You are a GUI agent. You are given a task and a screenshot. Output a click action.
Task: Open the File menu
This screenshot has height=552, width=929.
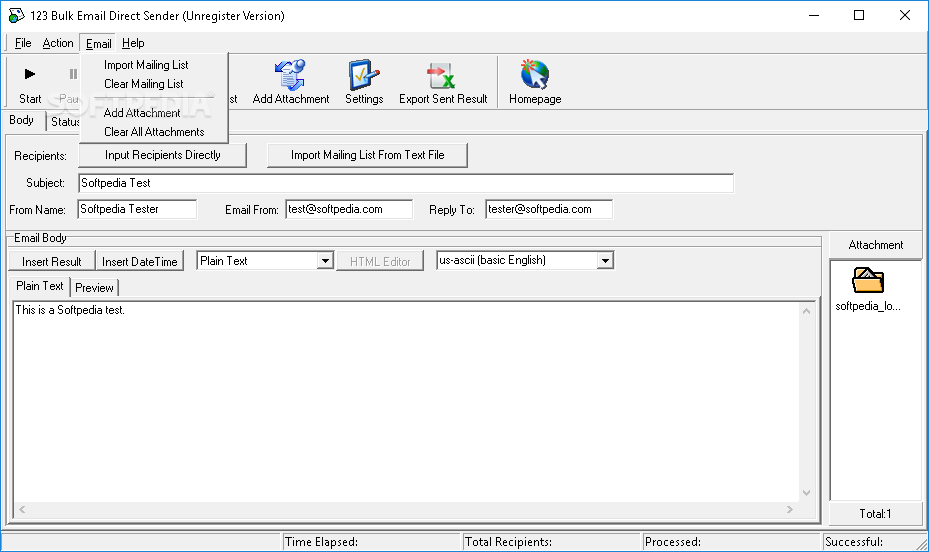pos(23,43)
